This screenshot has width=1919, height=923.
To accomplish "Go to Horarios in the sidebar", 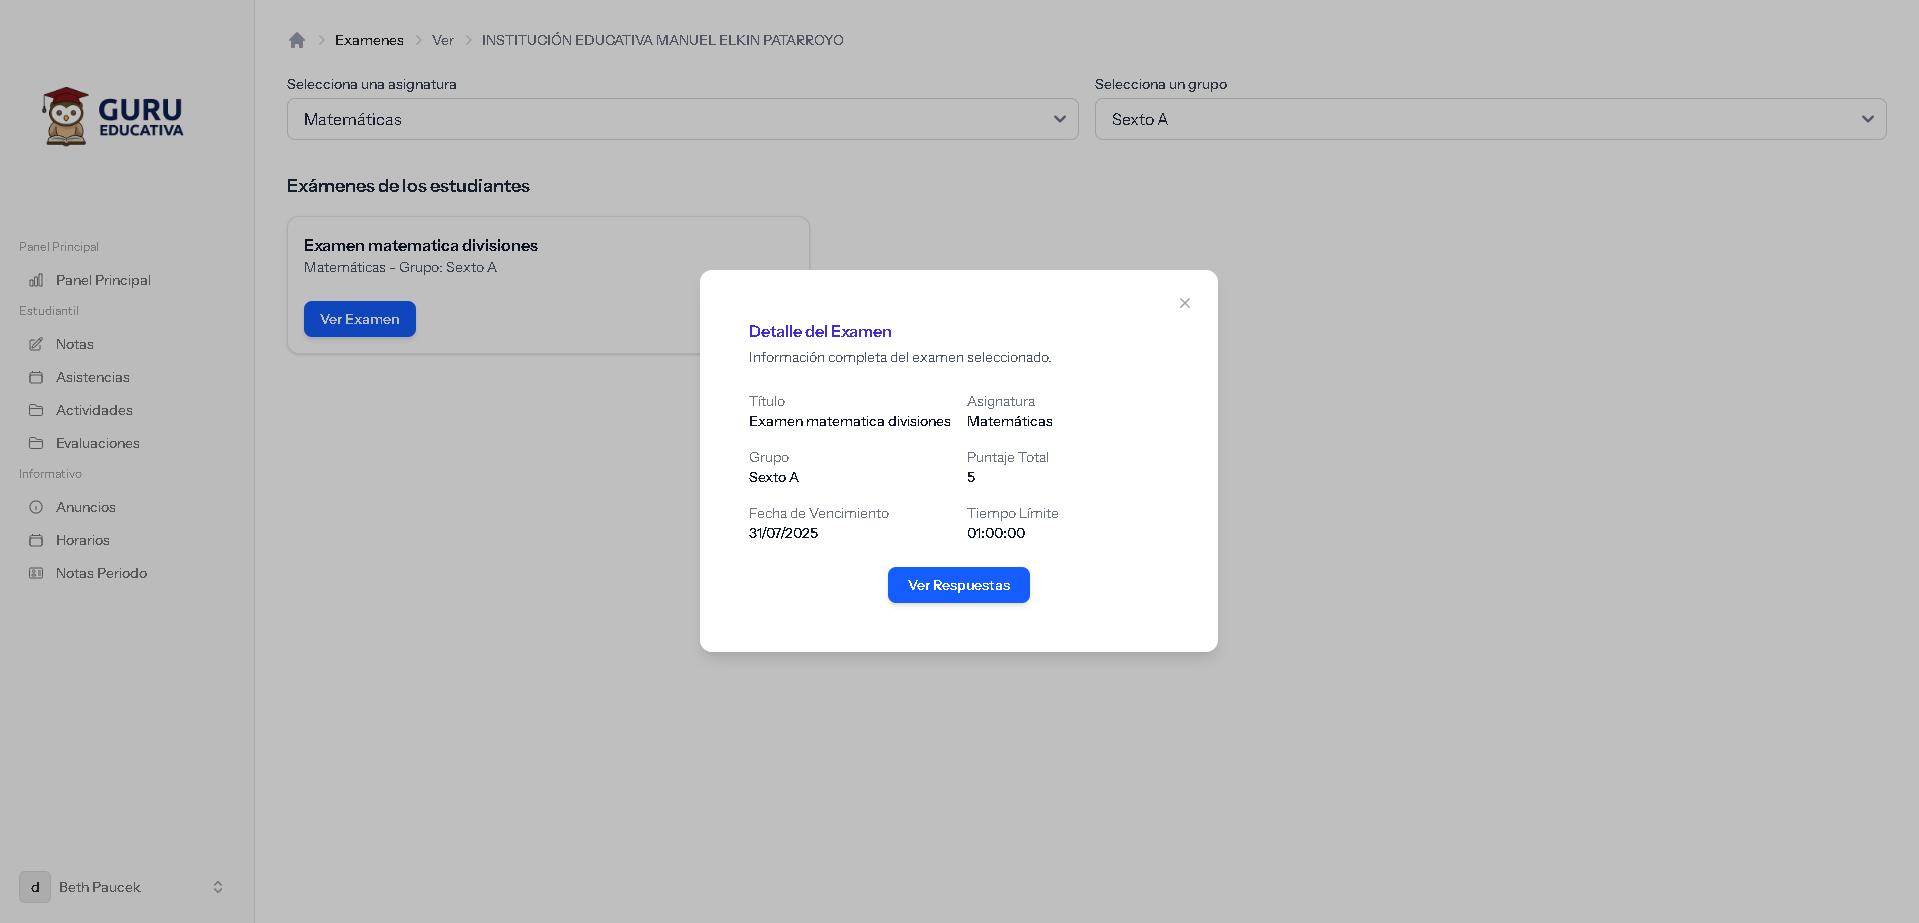I will click(82, 540).
